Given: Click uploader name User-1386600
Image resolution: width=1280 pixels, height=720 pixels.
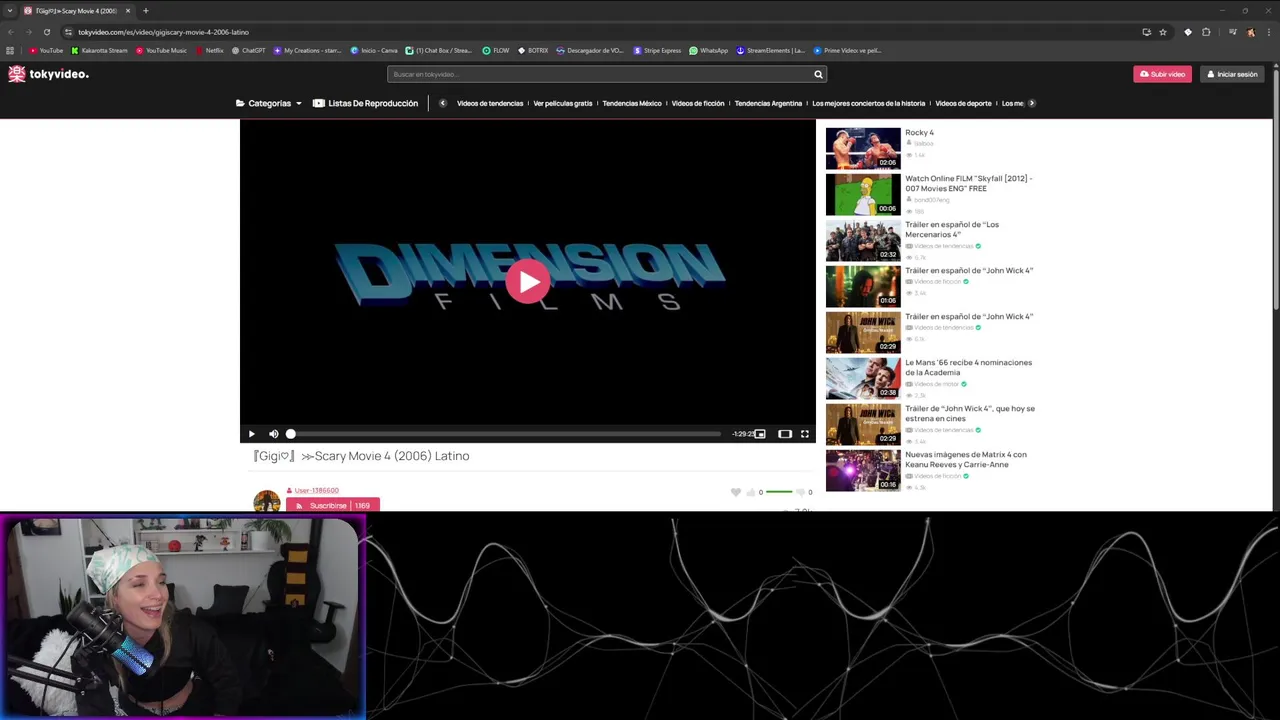Looking at the screenshot, I should (317, 490).
